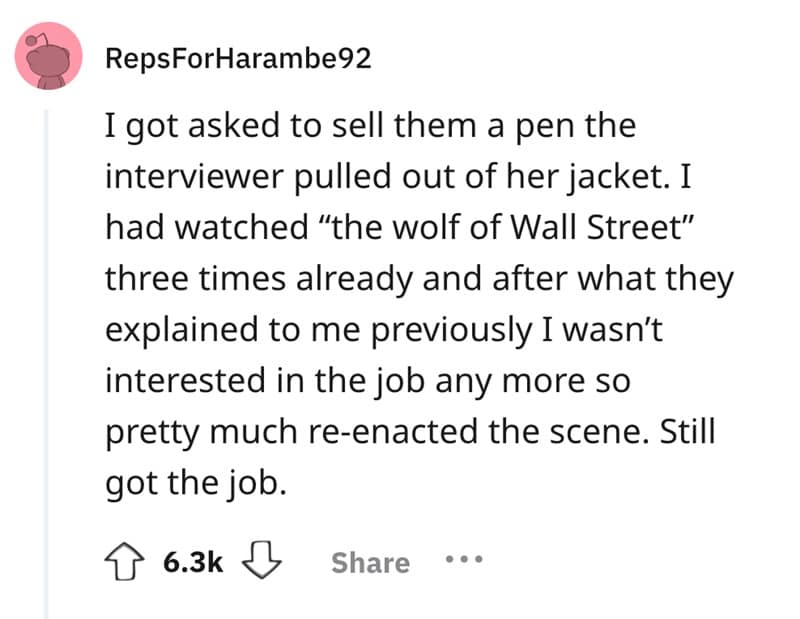Upvote the comment by RepsForHarambe92
800x619 pixels.
124,562
